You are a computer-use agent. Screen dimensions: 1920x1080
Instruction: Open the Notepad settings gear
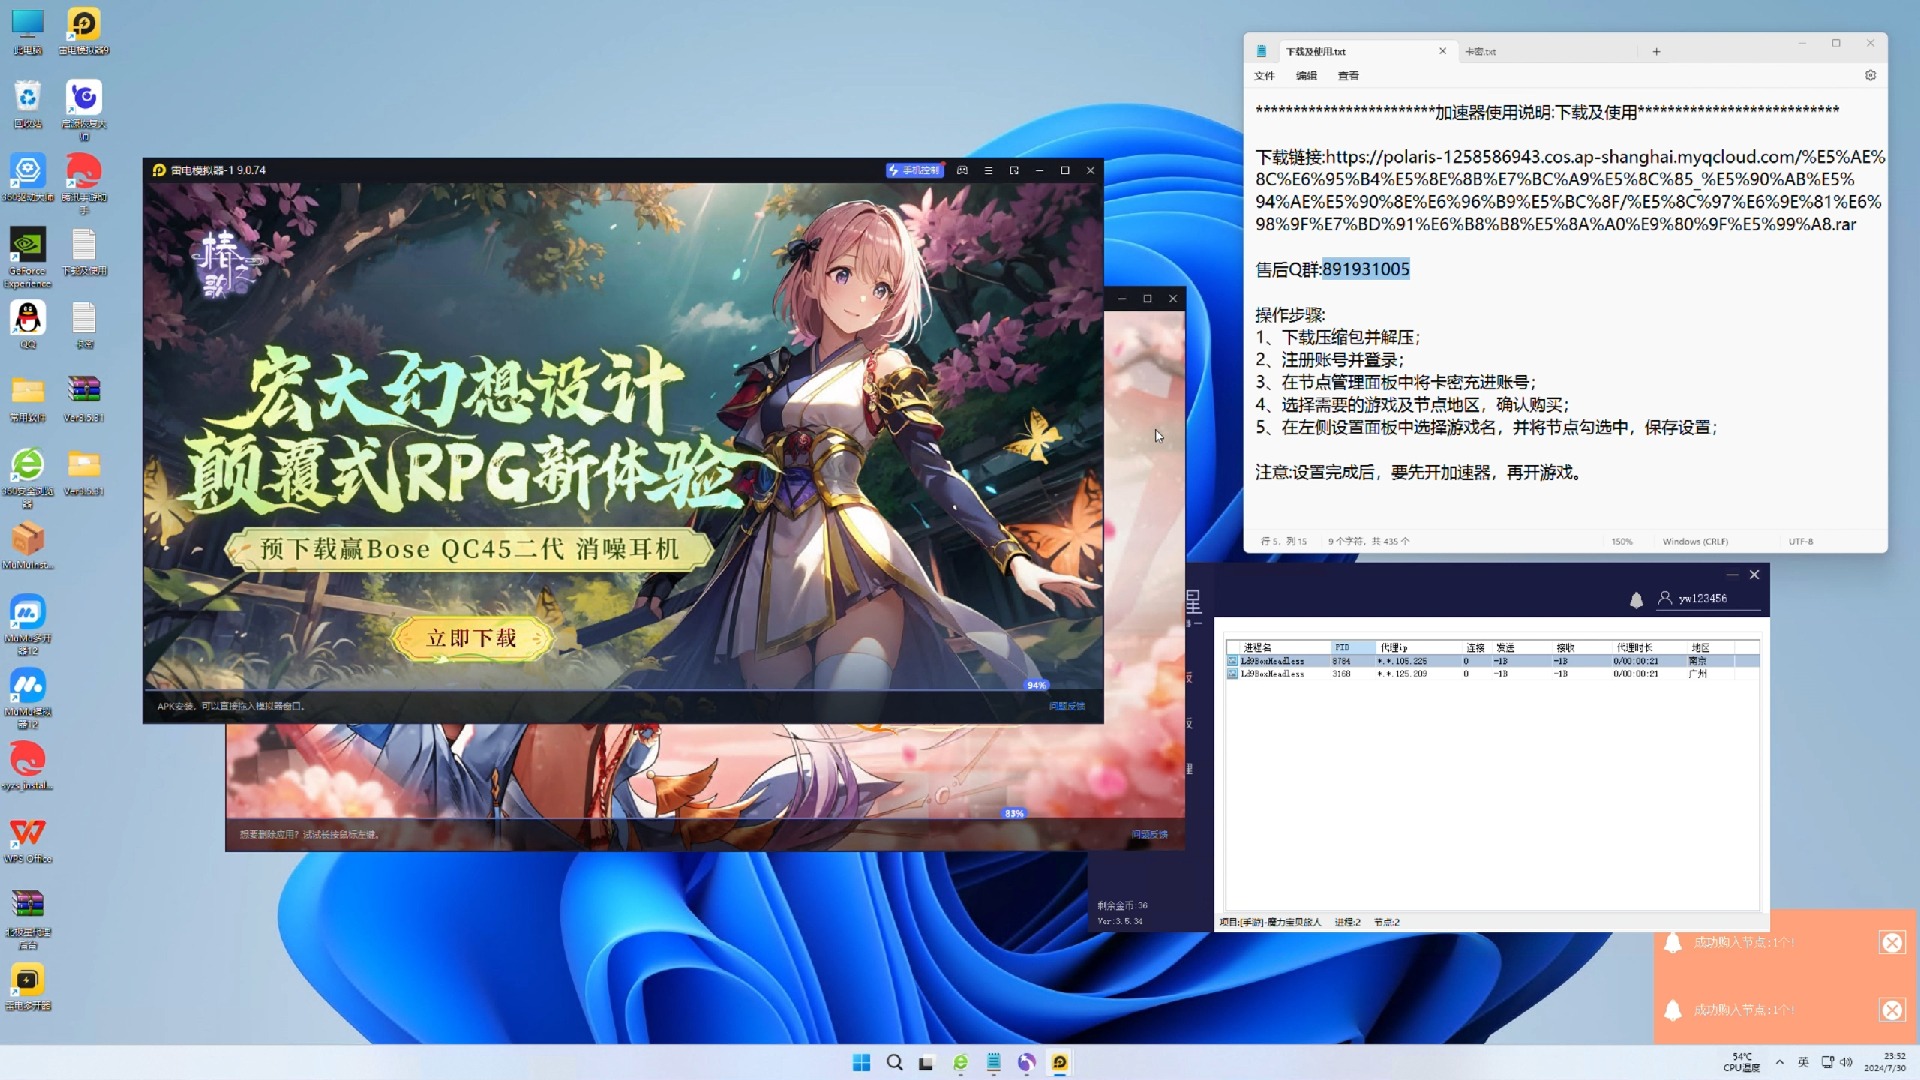pyautogui.click(x=1870, y=76)
